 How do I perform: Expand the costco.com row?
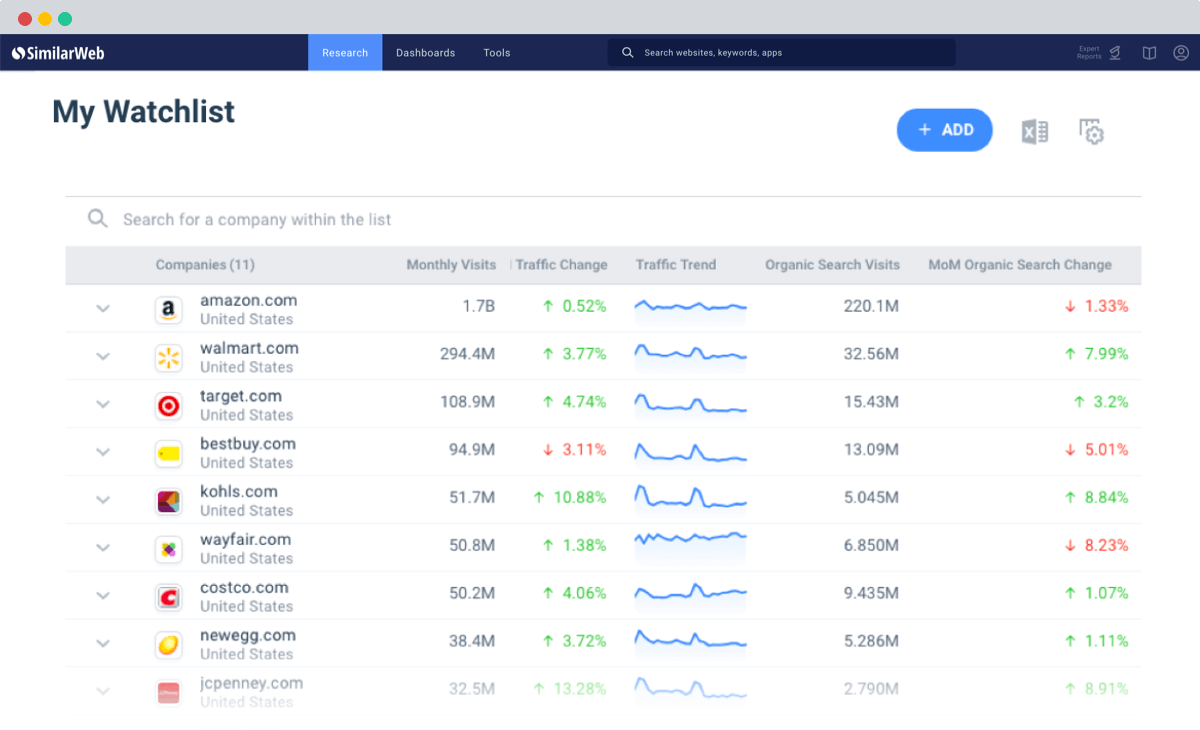click(x=103, y=596)
